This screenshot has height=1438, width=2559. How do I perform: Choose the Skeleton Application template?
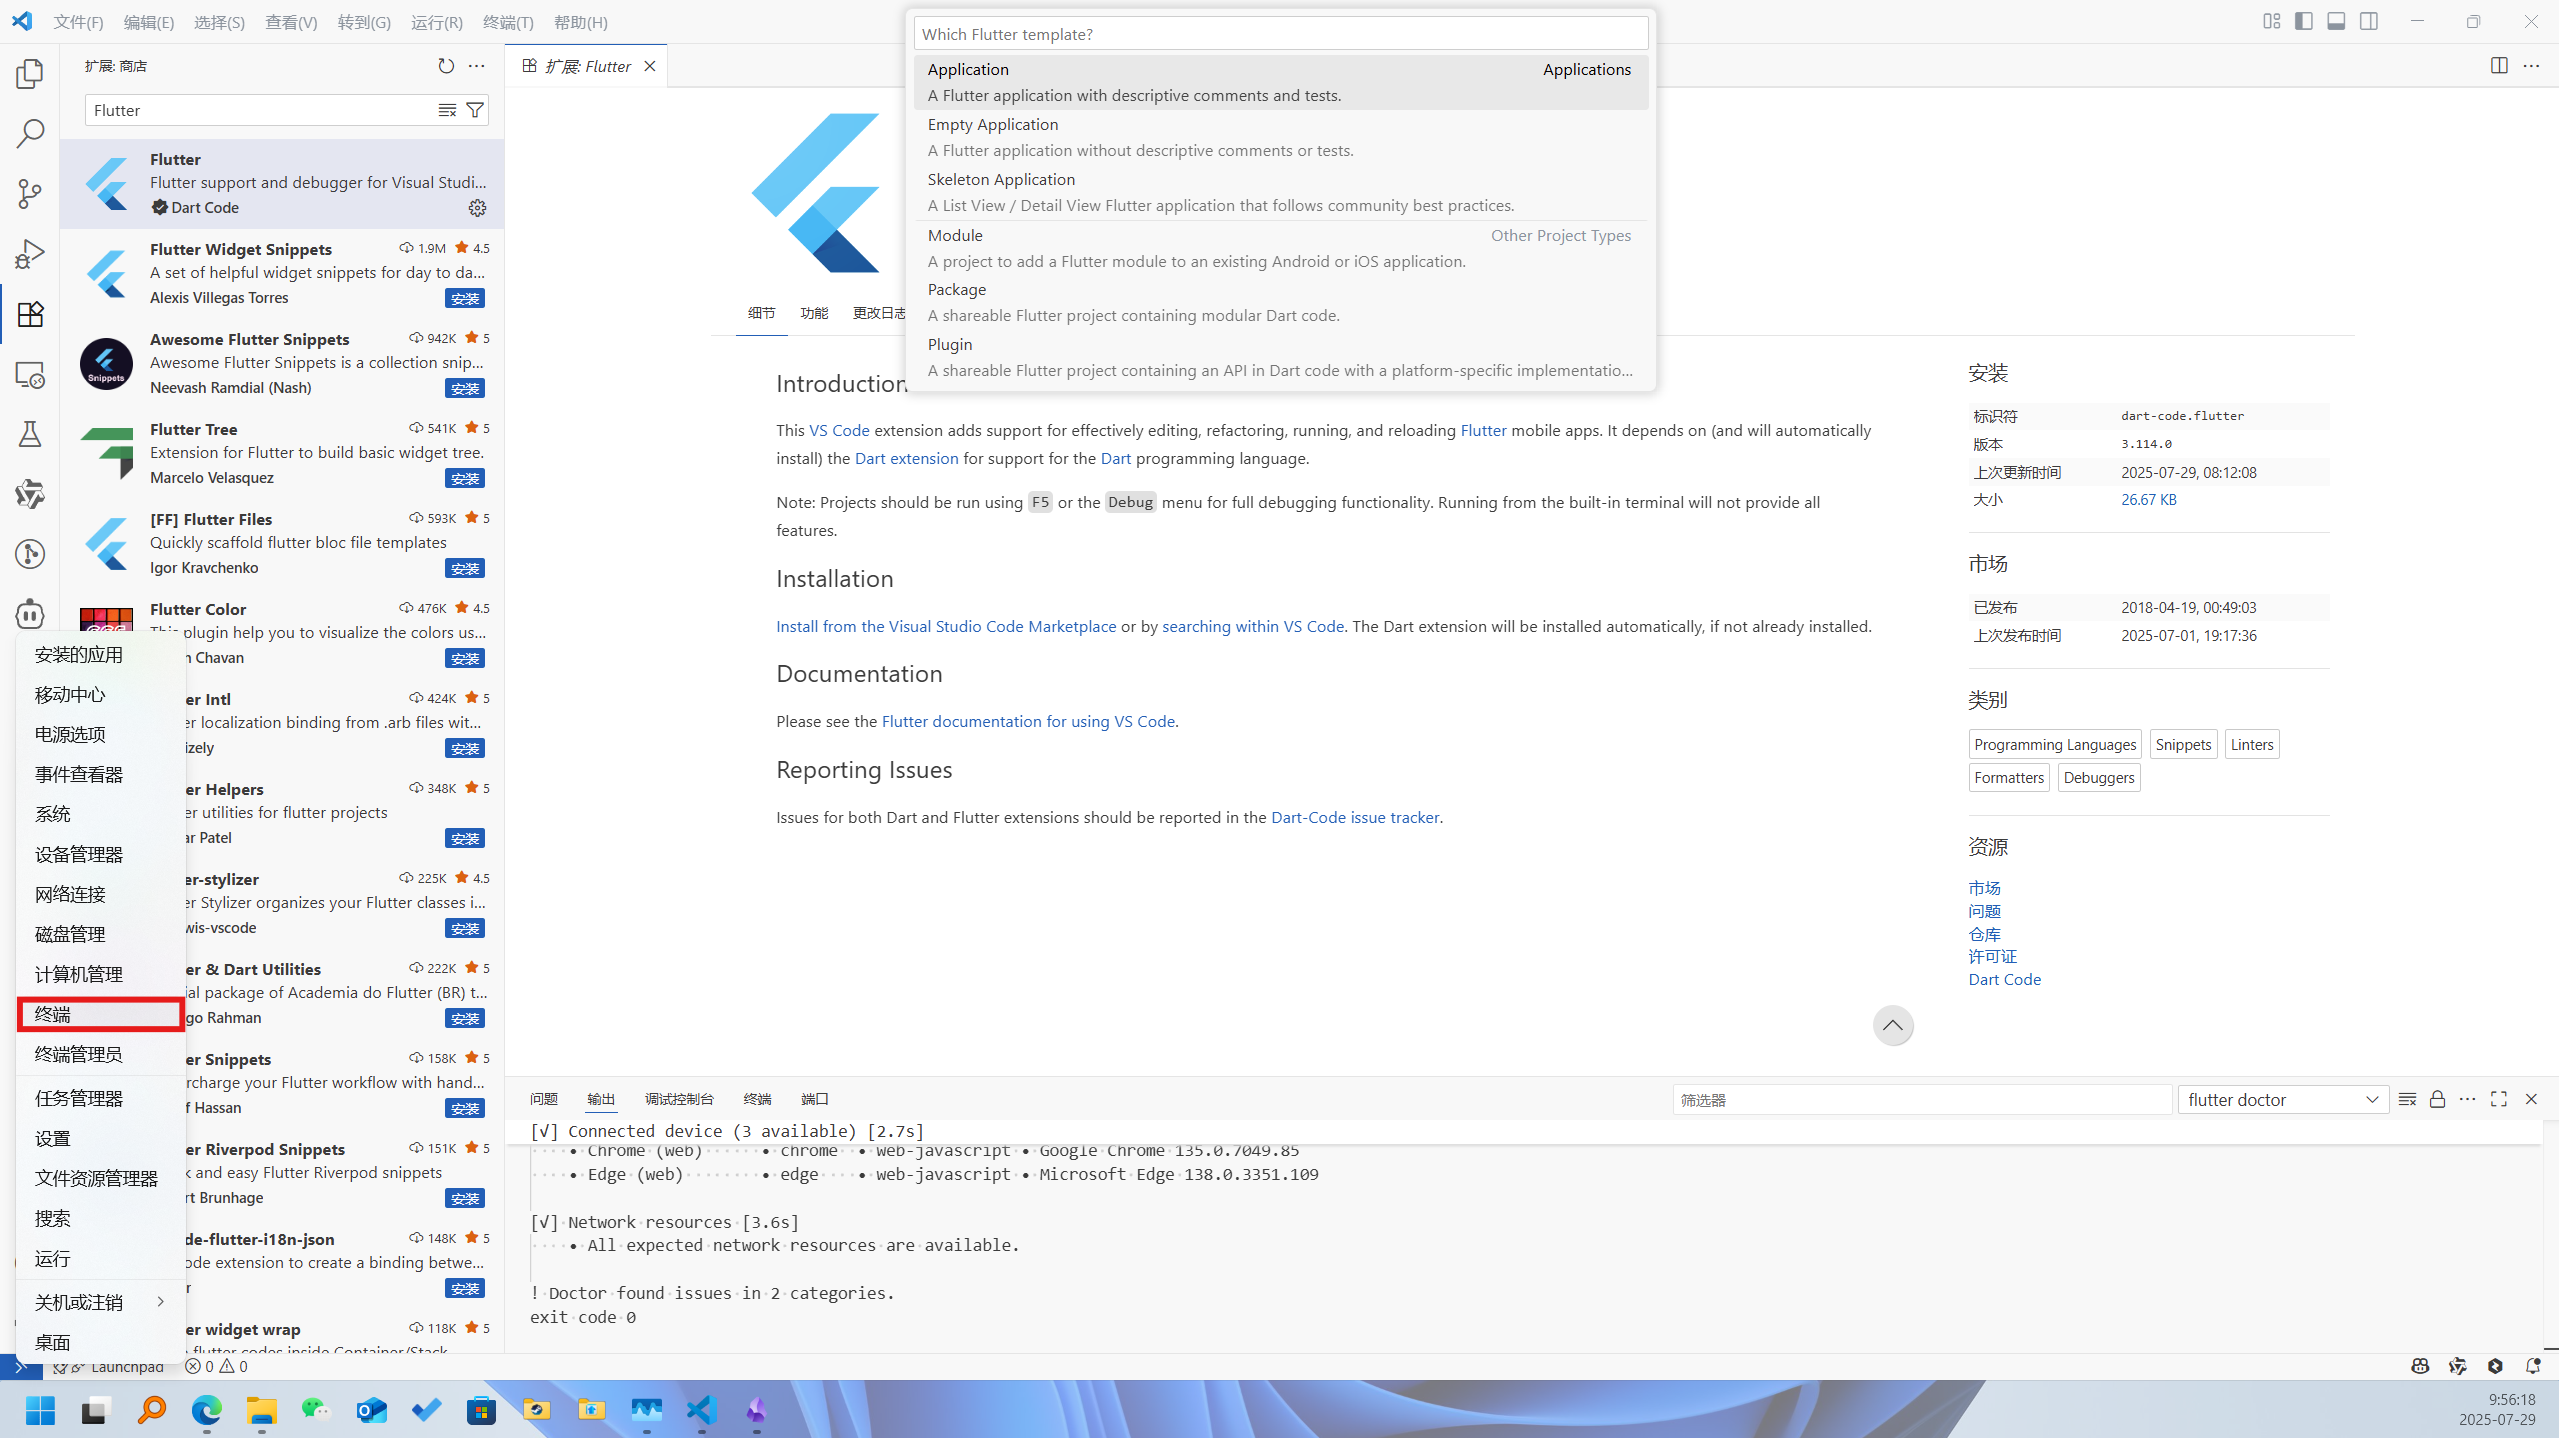tap(1280, 192)
